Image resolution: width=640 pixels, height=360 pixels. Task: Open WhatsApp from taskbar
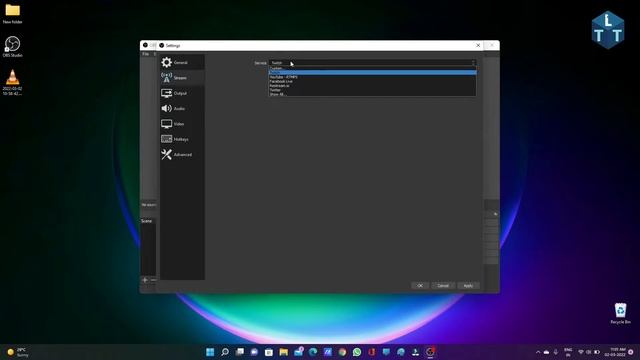(357, 352)
